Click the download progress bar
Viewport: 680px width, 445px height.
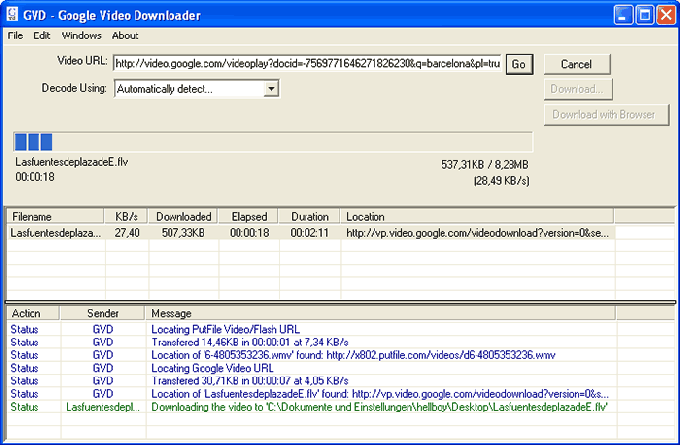[x=273, y=142]
